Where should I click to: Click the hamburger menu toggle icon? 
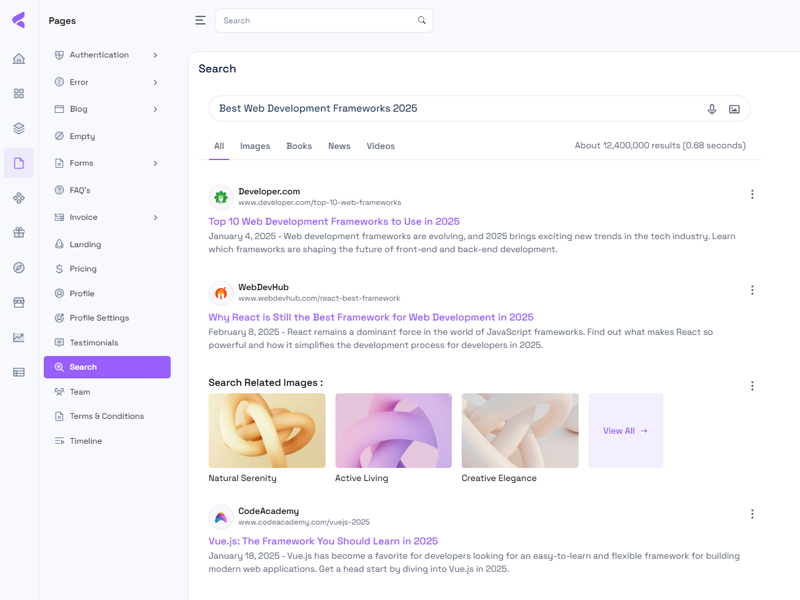click(x=200, y=20)
